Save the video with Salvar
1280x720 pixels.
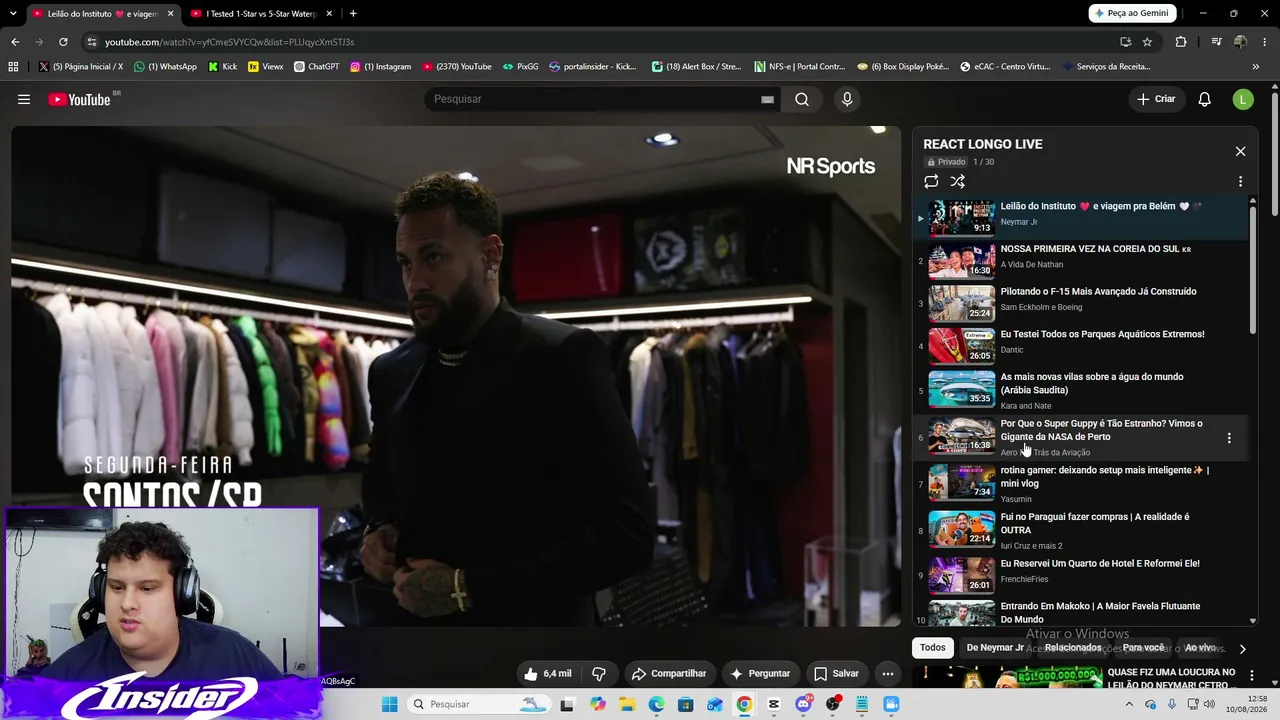pyautogui.click(x=836, y=673)
